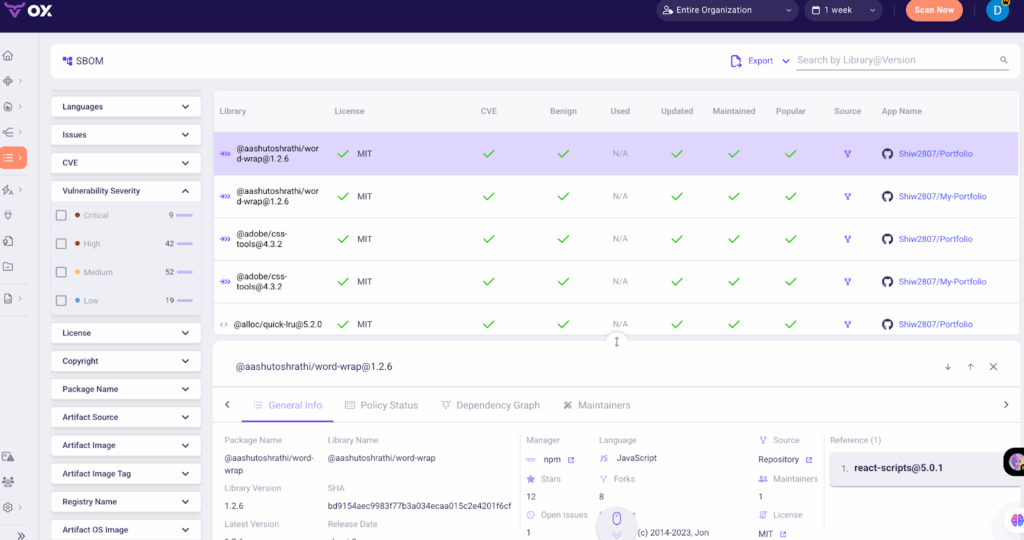Tick the Low severity checkbox
Viewport: 1024px width, 540px height.
(61, 300)
